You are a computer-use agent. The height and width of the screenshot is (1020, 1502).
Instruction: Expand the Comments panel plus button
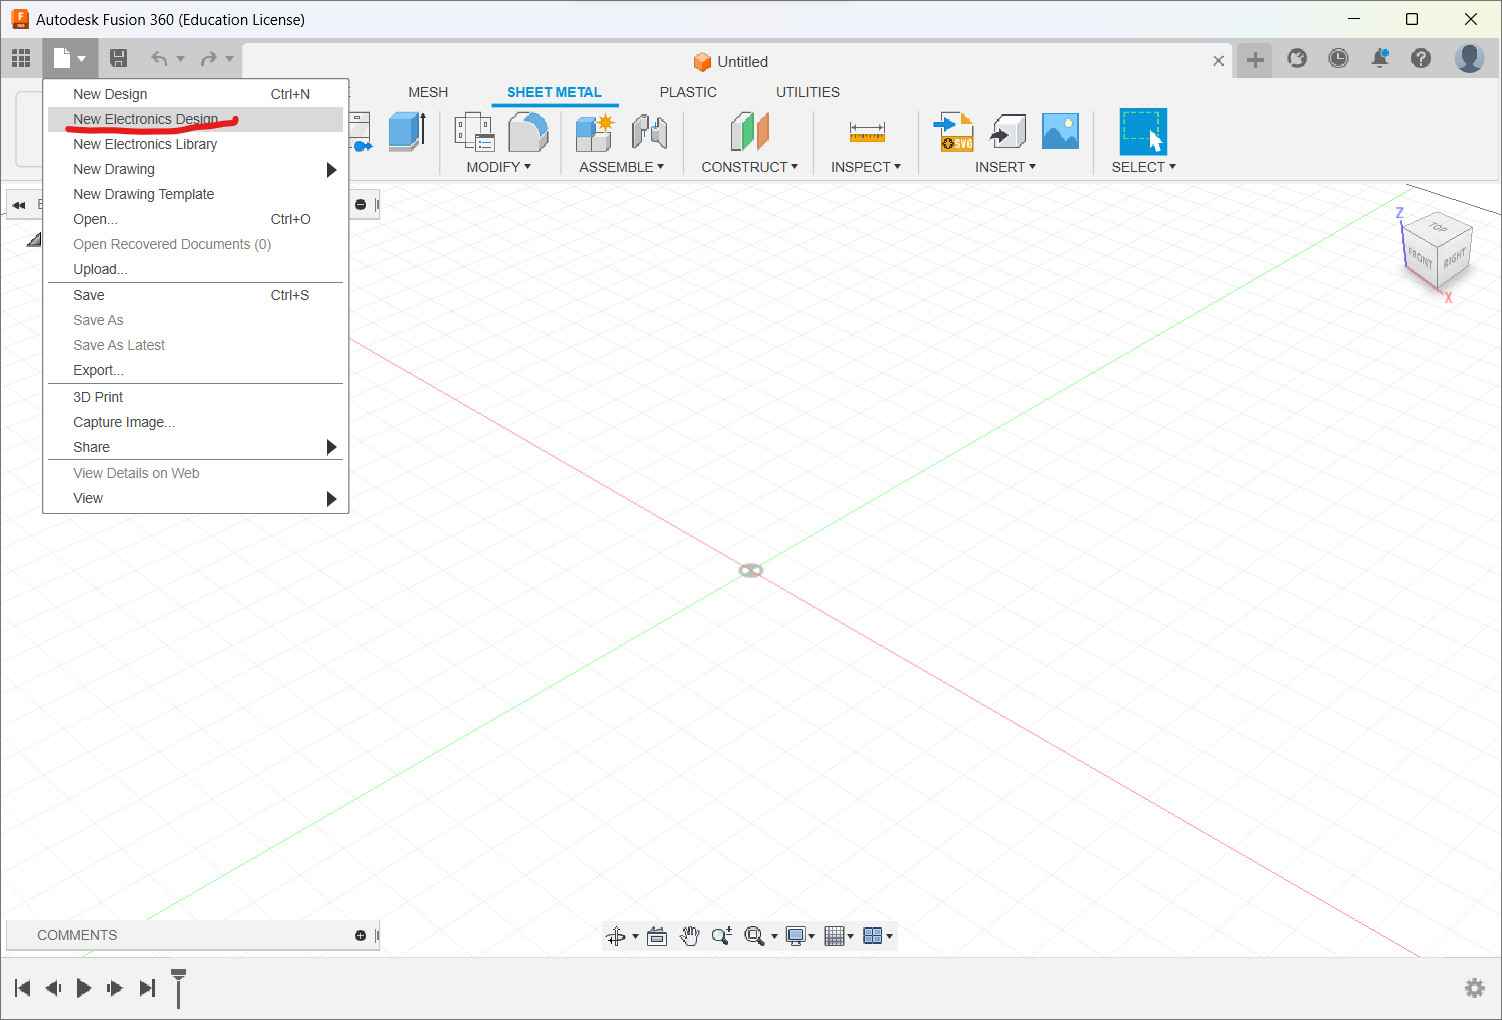[x=360, y=935]
